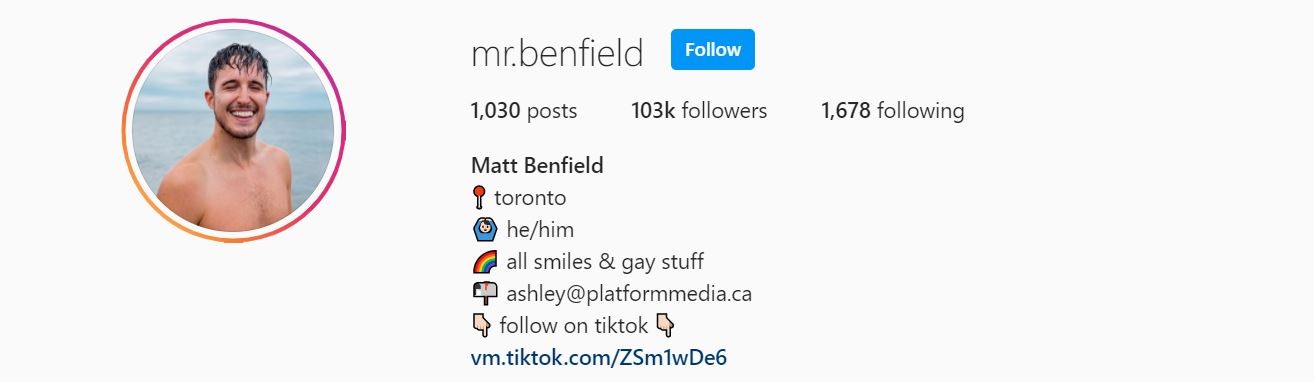Select the mr.benfield username heading
Screen dimensions: 1314x382
557,53
